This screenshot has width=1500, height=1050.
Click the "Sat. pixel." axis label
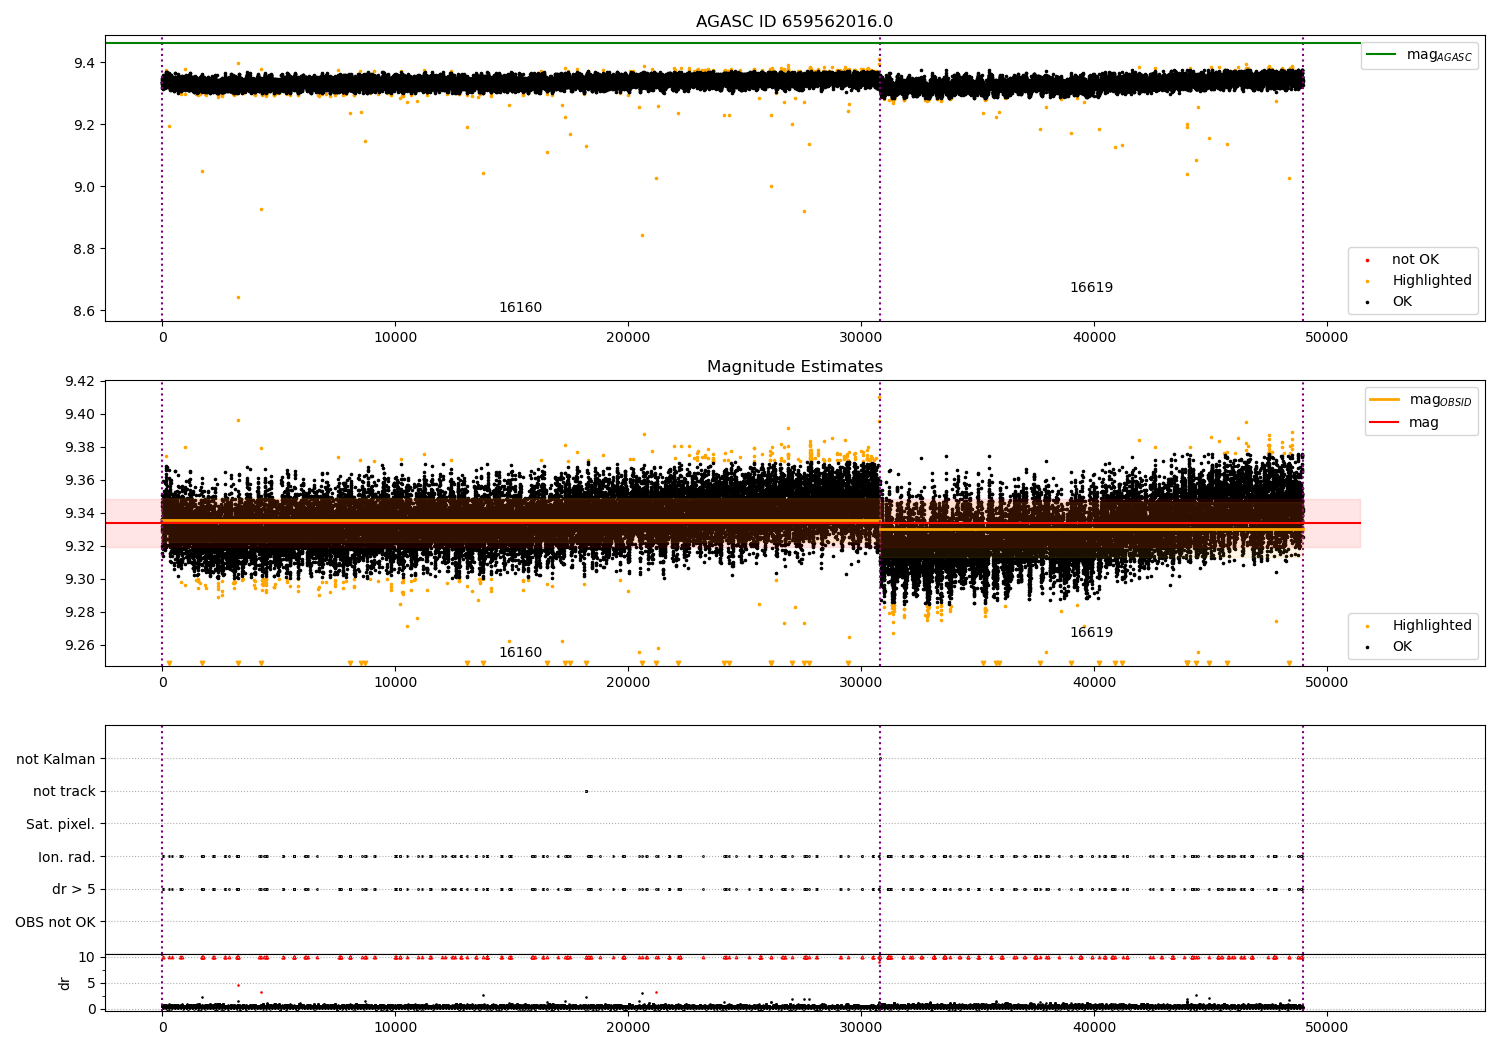61,825
